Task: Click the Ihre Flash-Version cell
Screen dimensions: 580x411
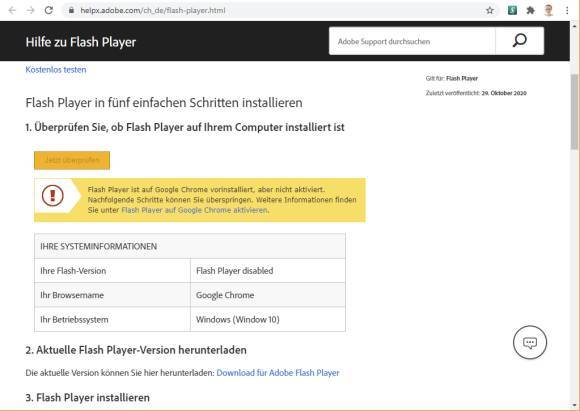Action: pyautogui.click(x=112, y=271)
